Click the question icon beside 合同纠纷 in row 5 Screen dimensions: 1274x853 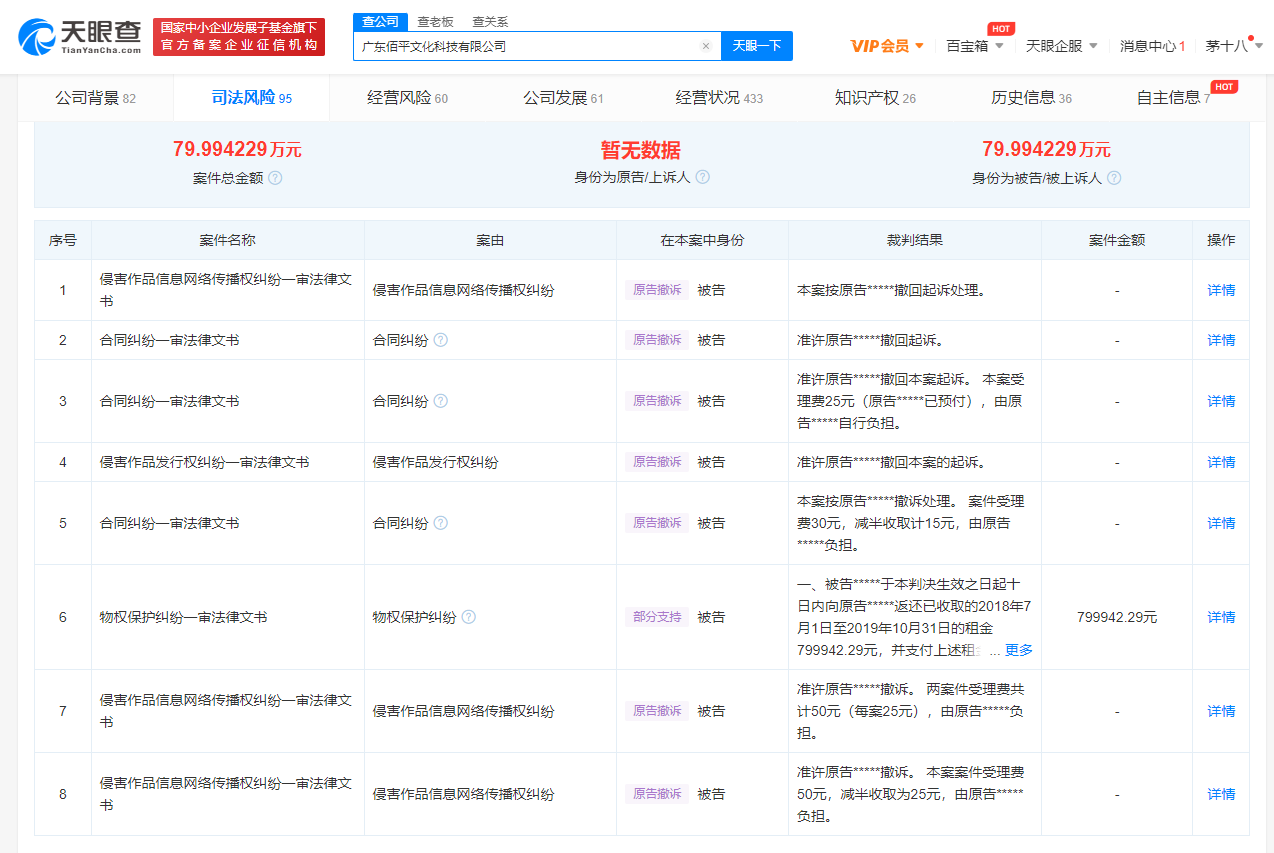tap(441, 523)
